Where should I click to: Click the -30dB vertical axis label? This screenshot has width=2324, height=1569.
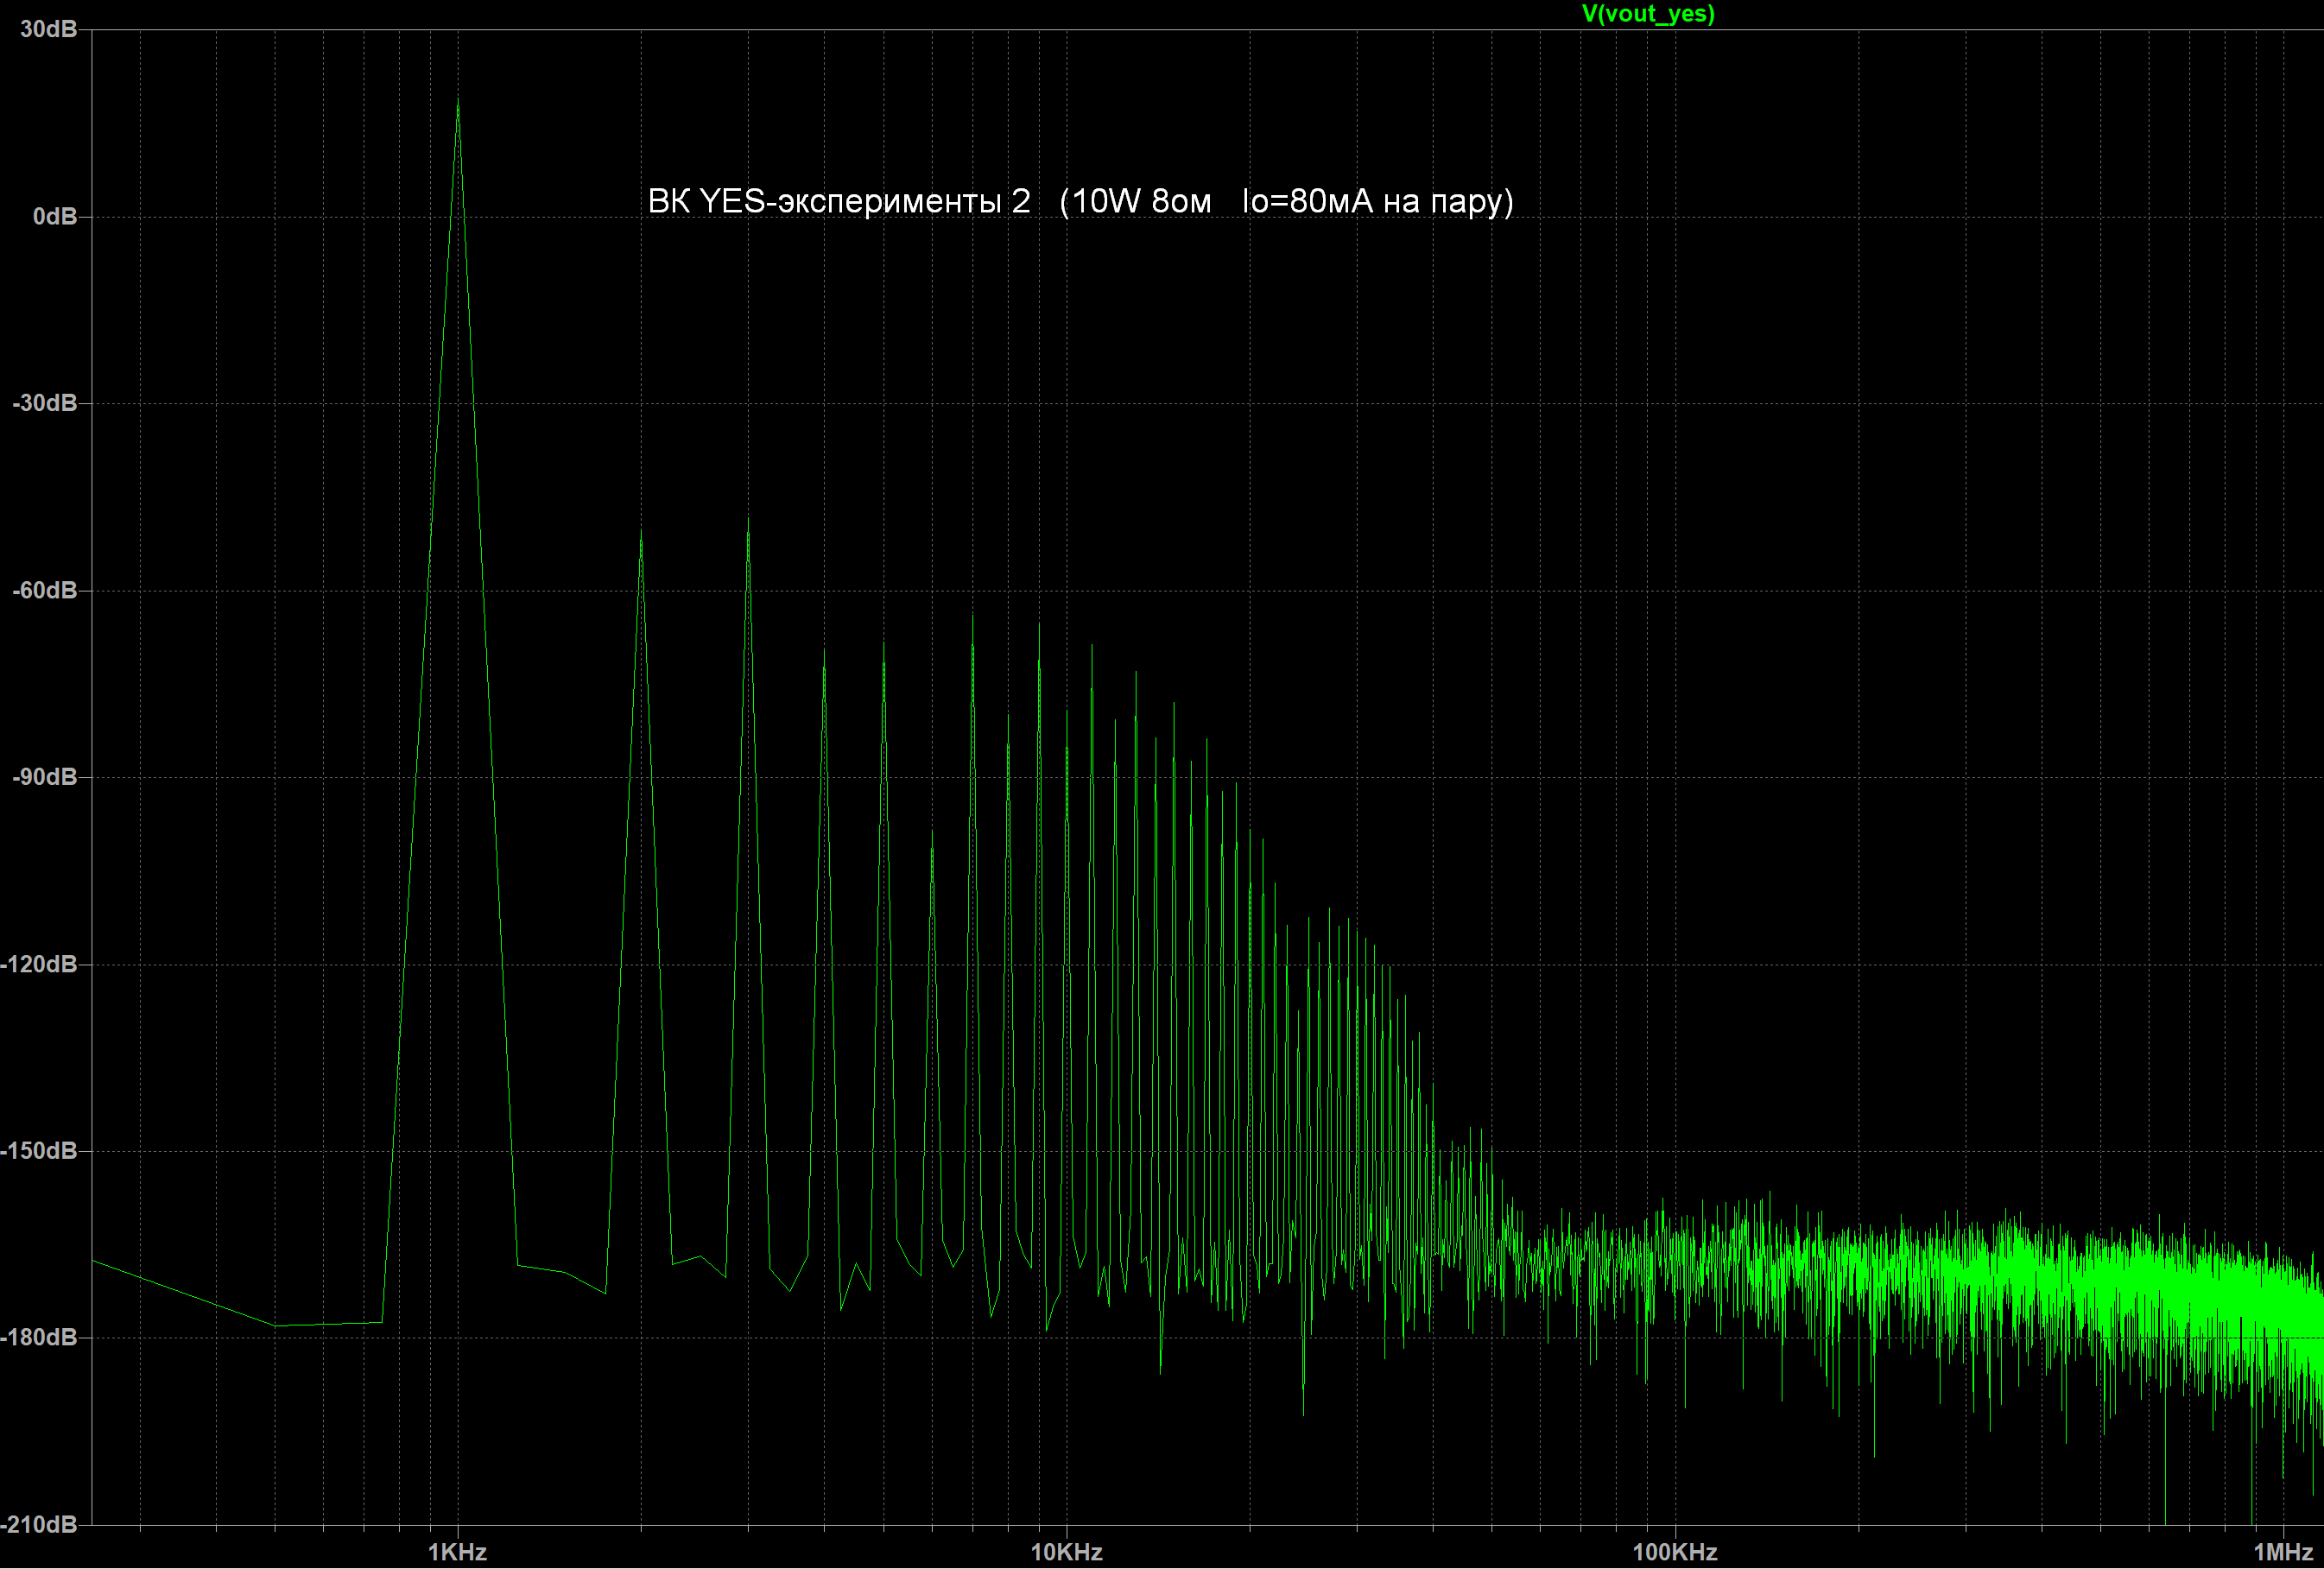pyautogui.click(x=44, y=403)
